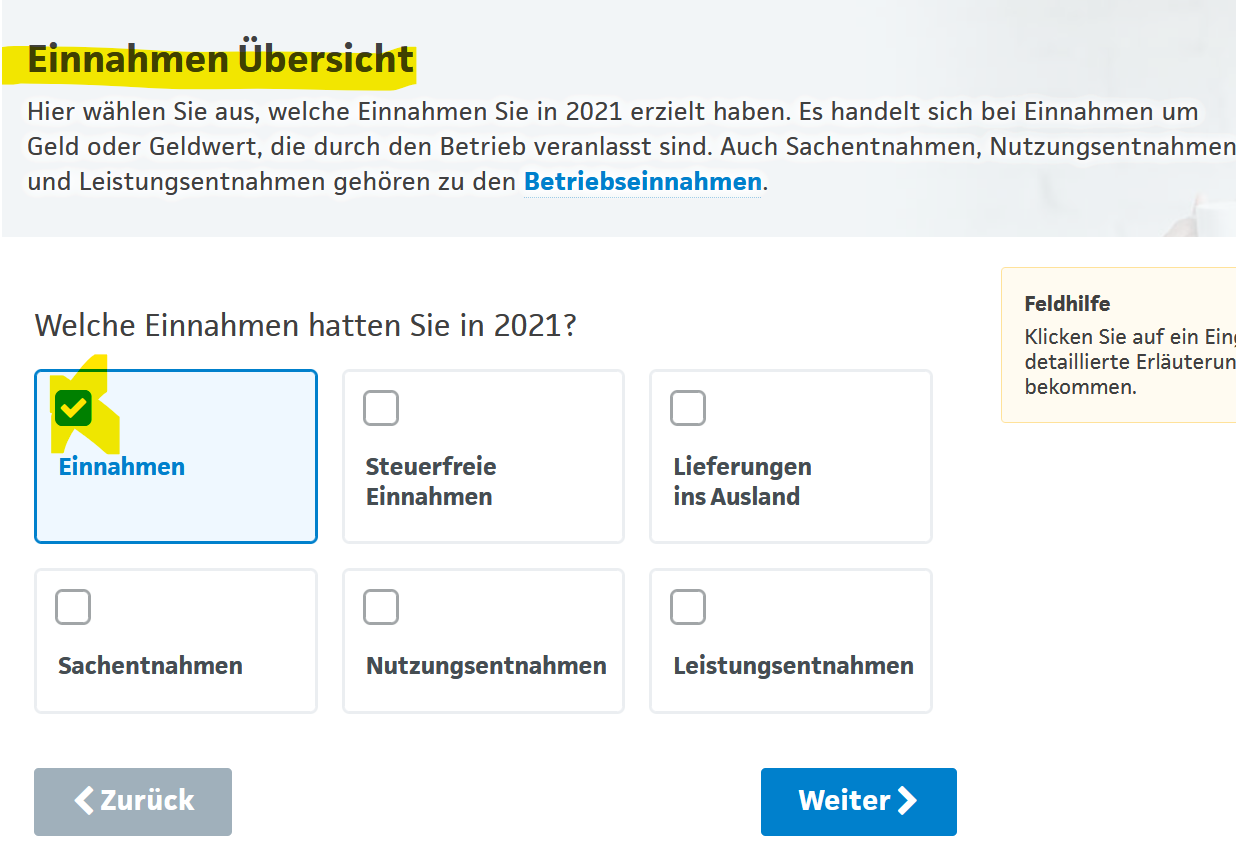Click the blue Einnahmen card label

[x=122, y=467]
